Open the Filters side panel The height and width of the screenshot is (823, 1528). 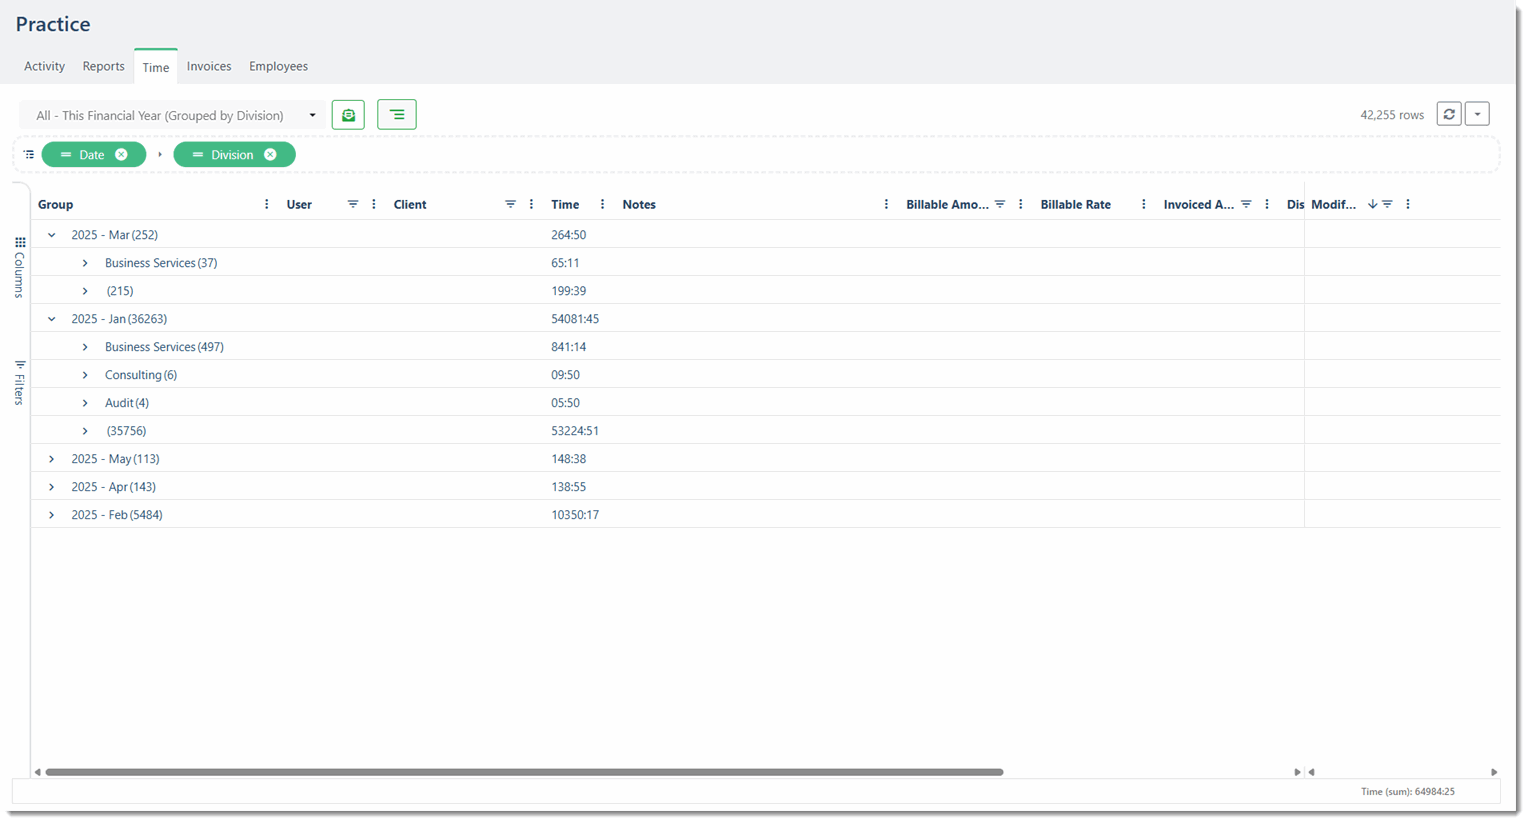[19, 382]
